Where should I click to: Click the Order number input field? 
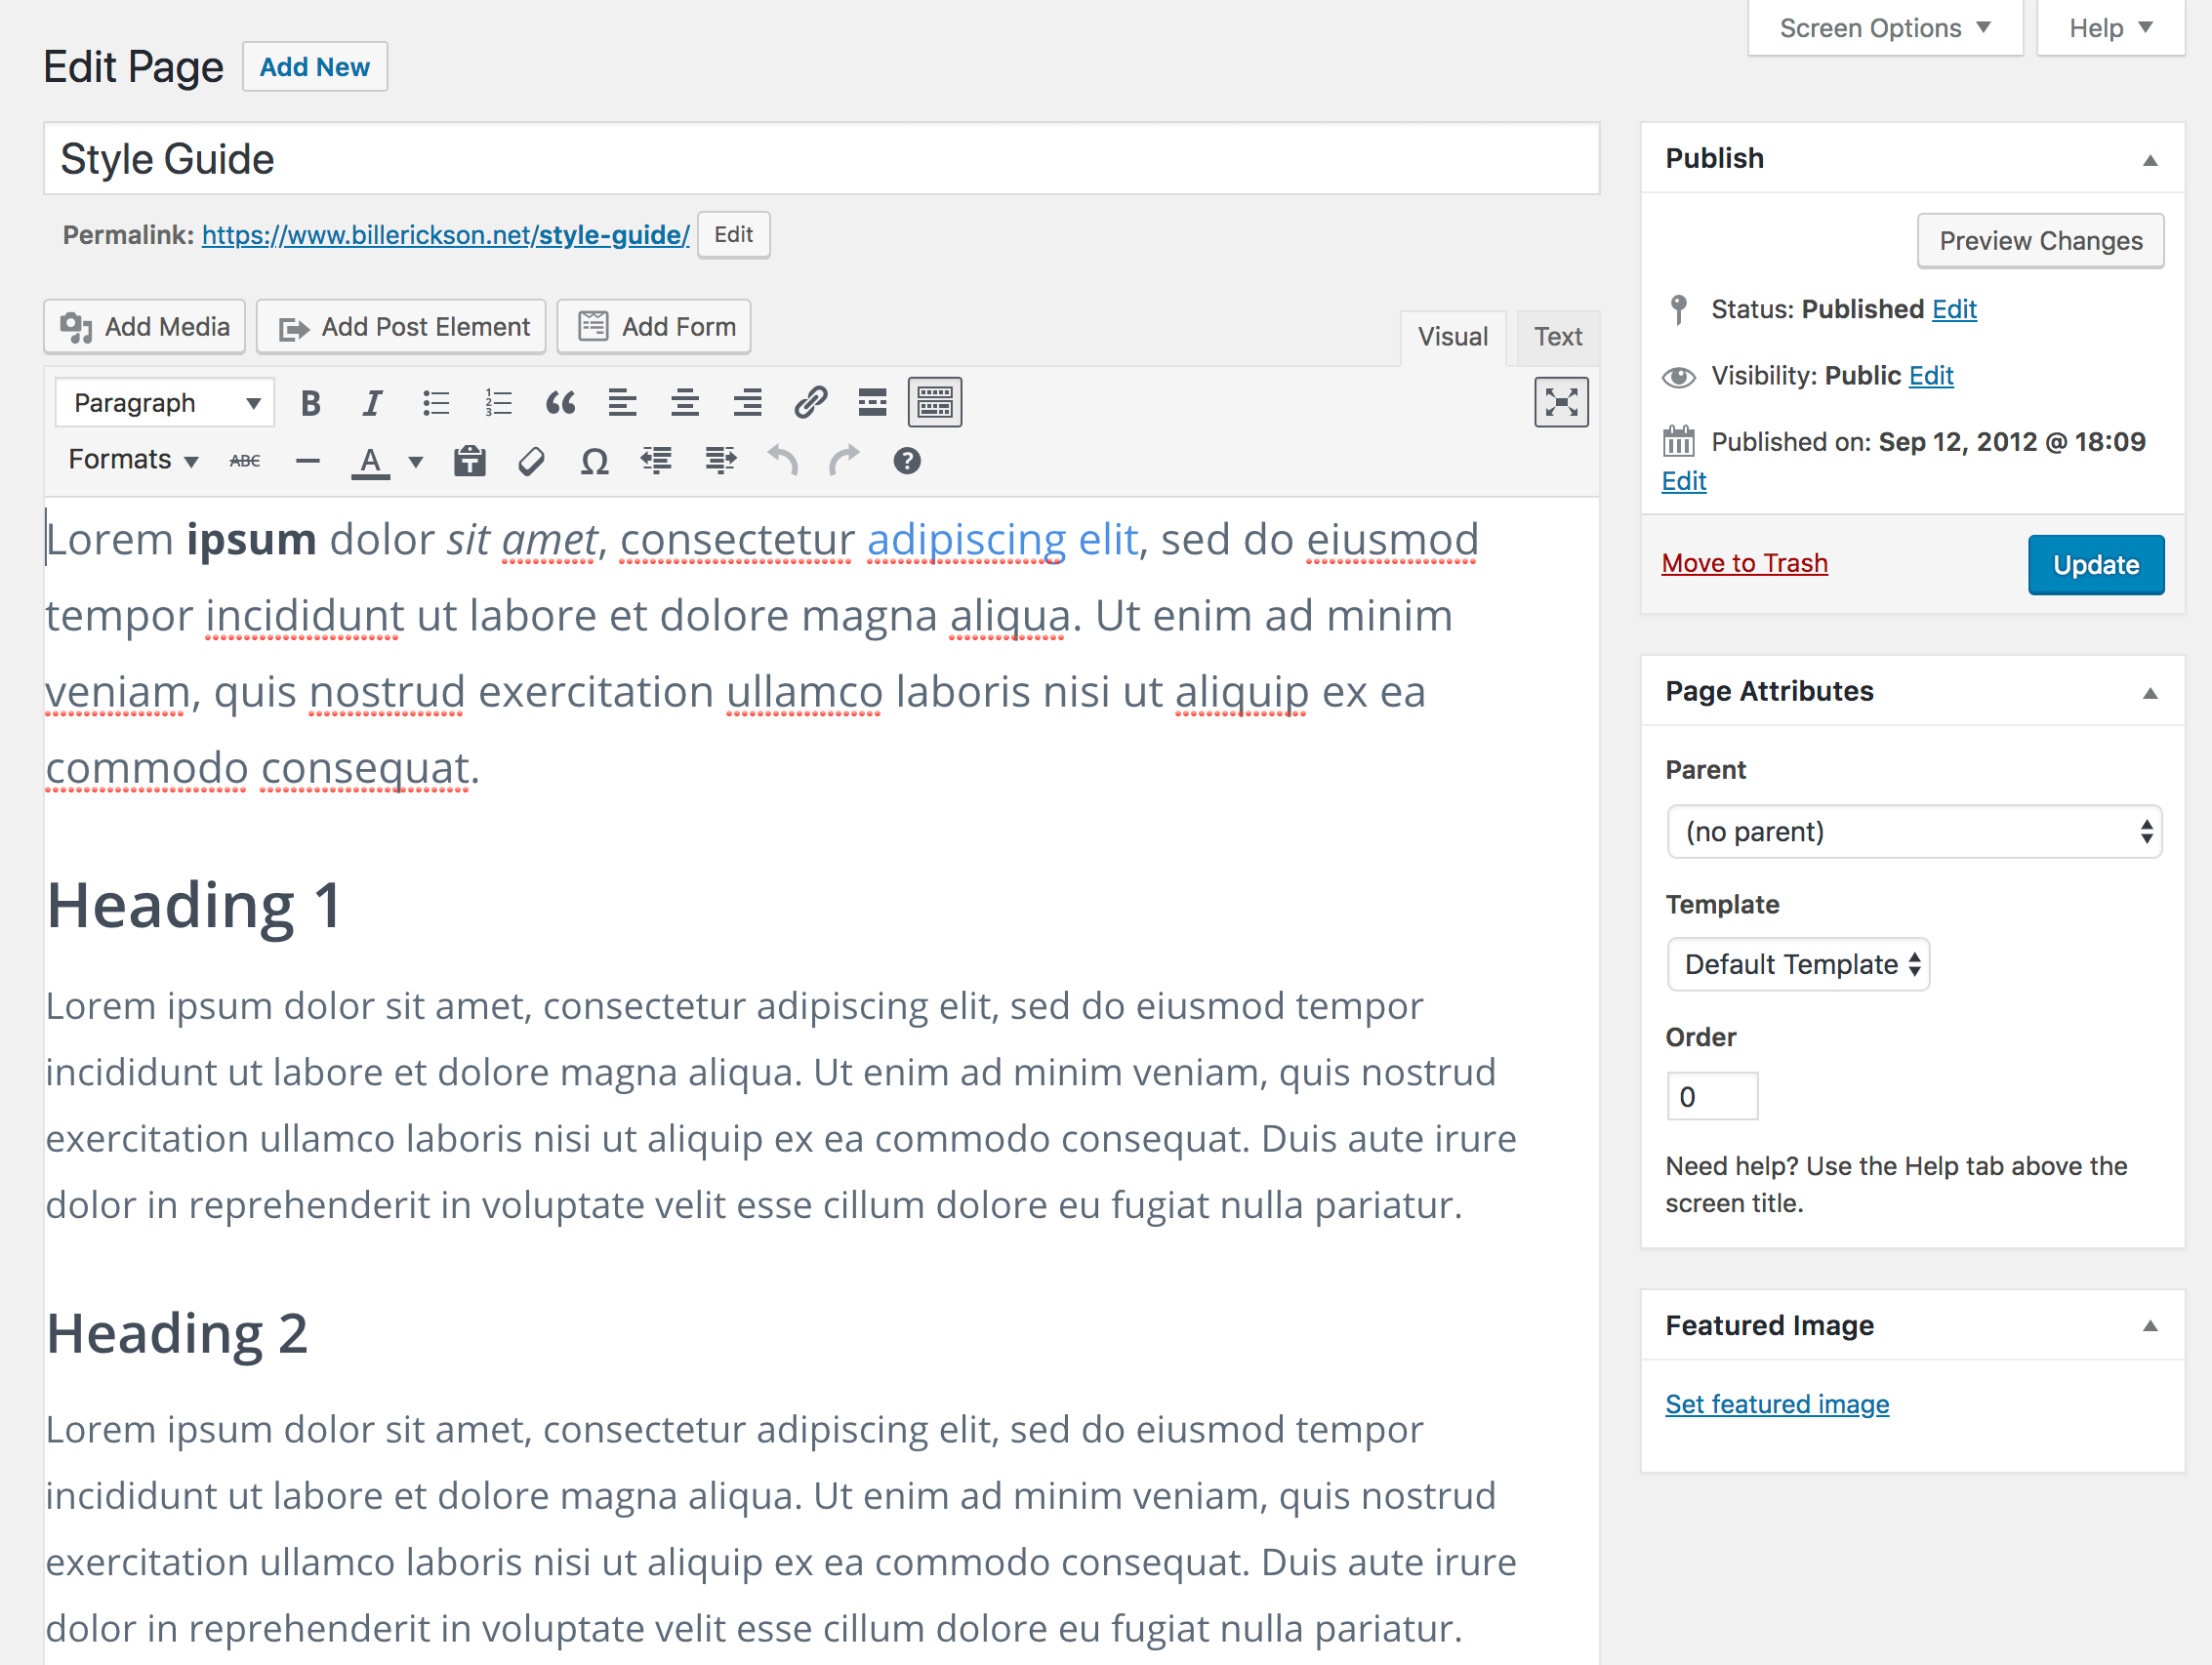click(x=1711, y=1097)
